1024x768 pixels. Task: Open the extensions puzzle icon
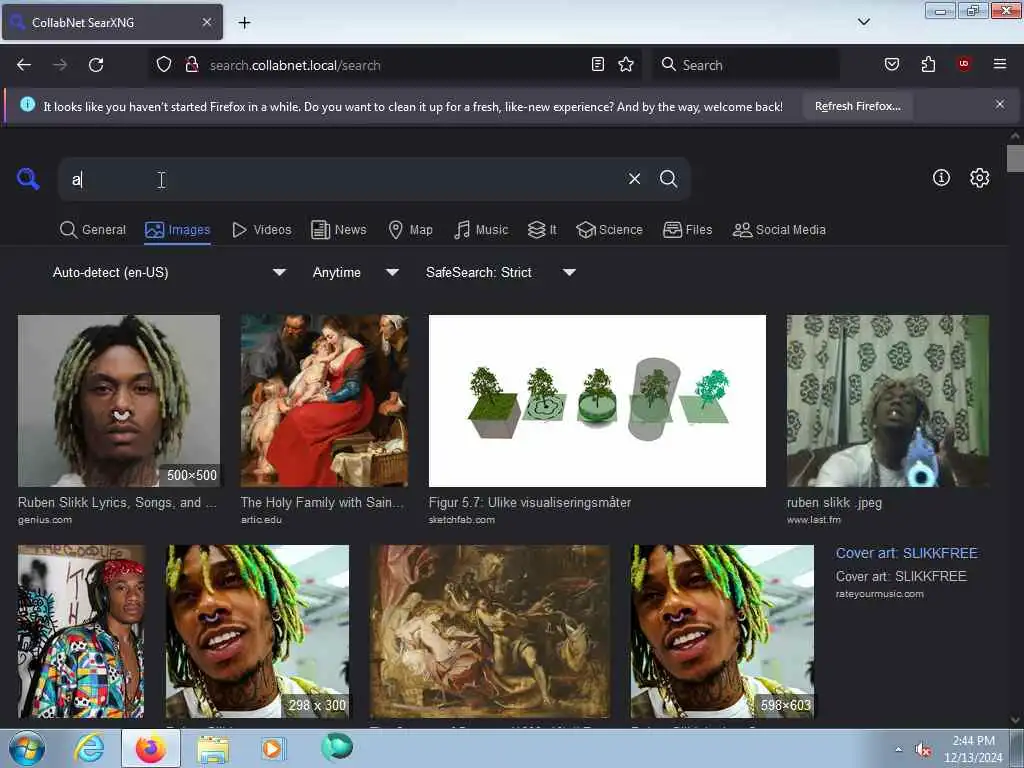point(928,64)
